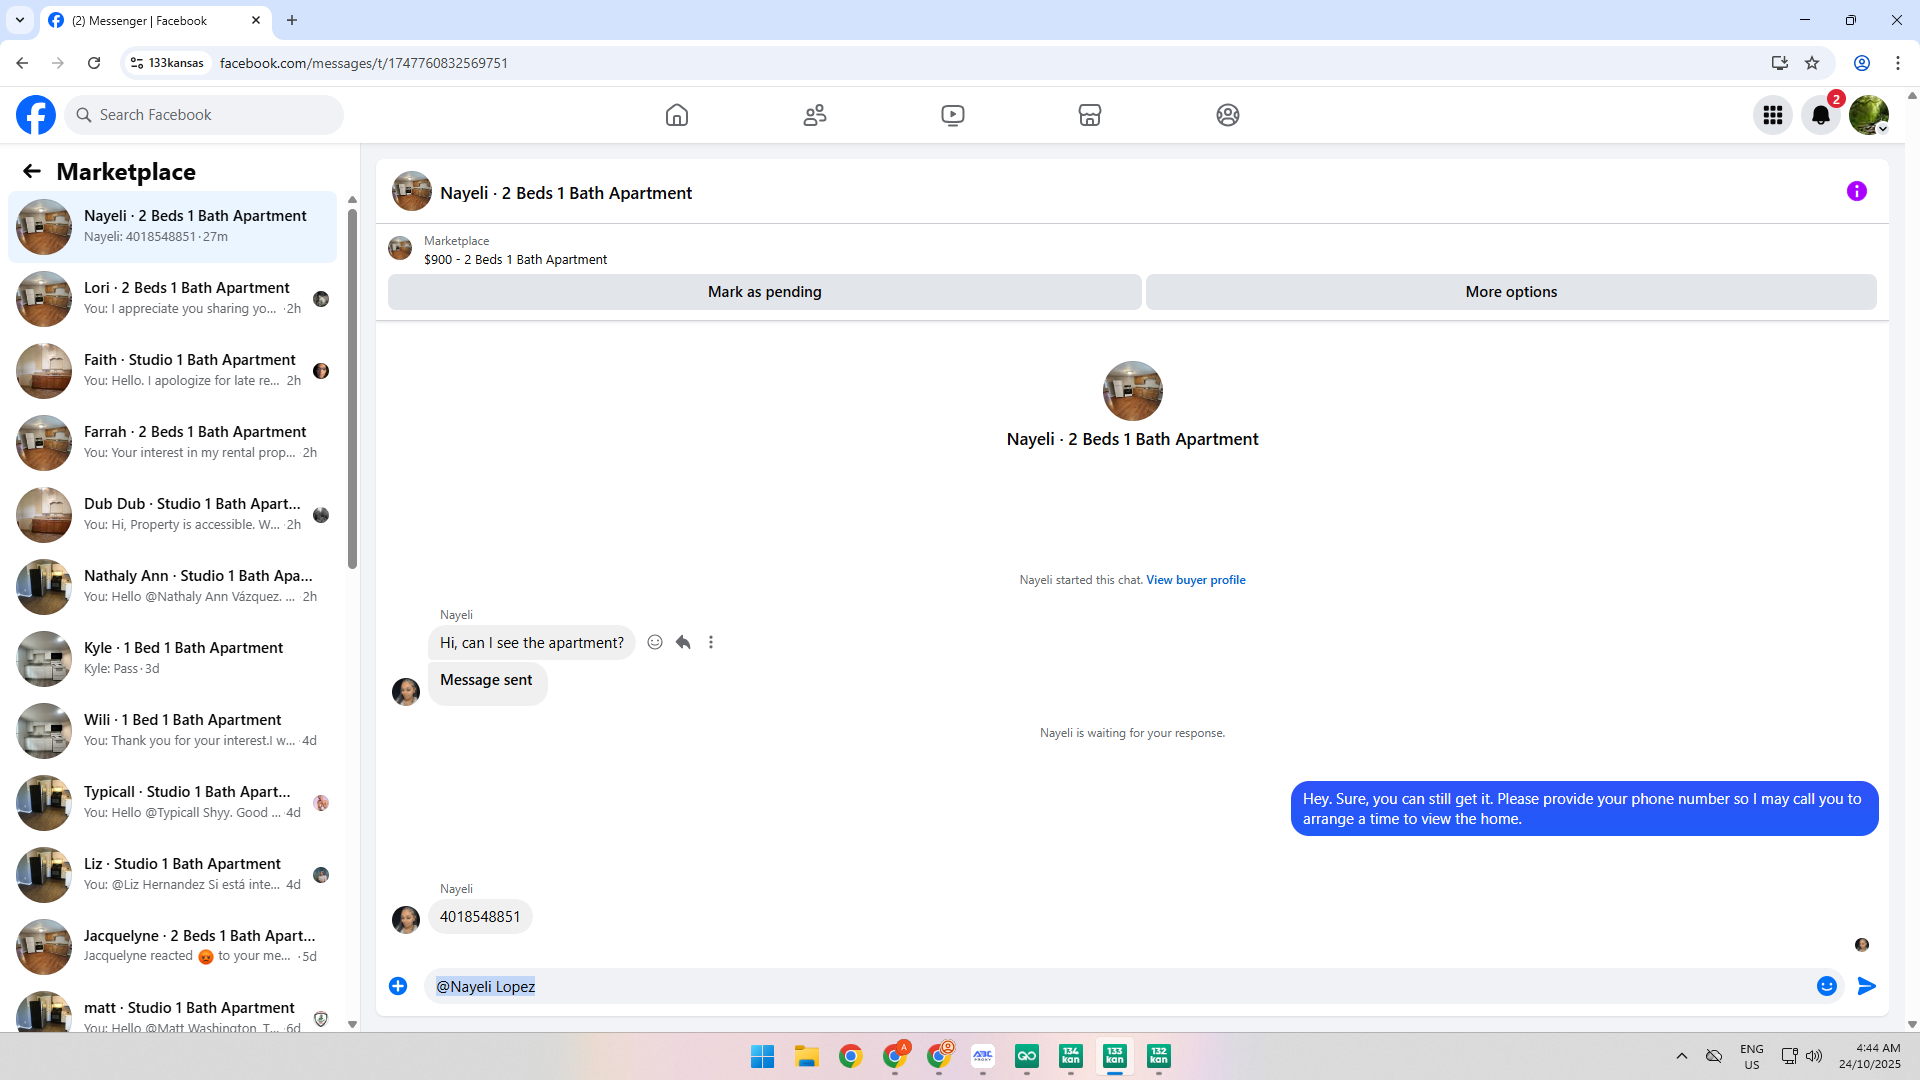
Task: Click the address bar URL
Action: [364, 63]
